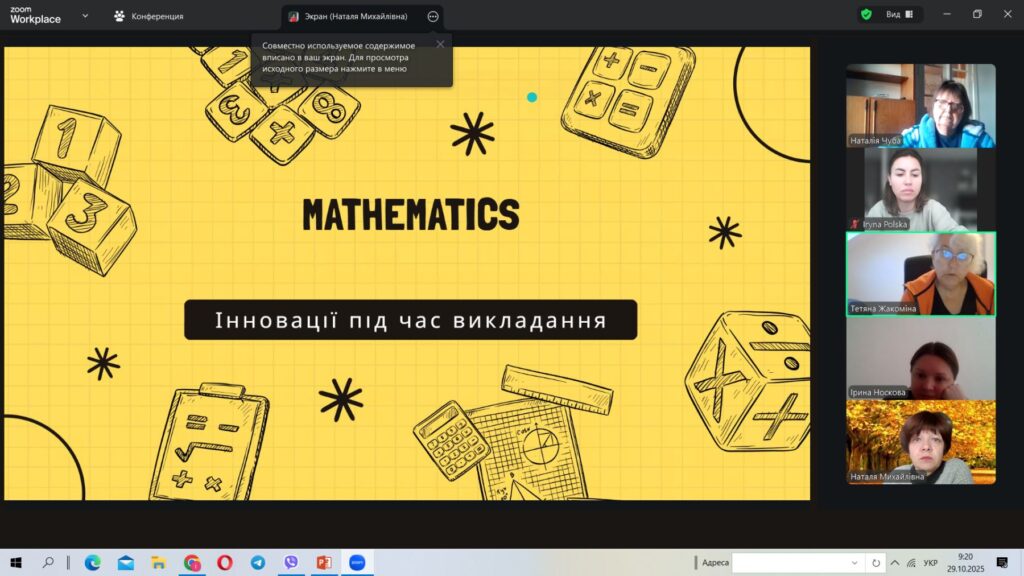Open Telegram from the taskbar
The width and height of the screenshot is (1024, 576).
(258, 563)
